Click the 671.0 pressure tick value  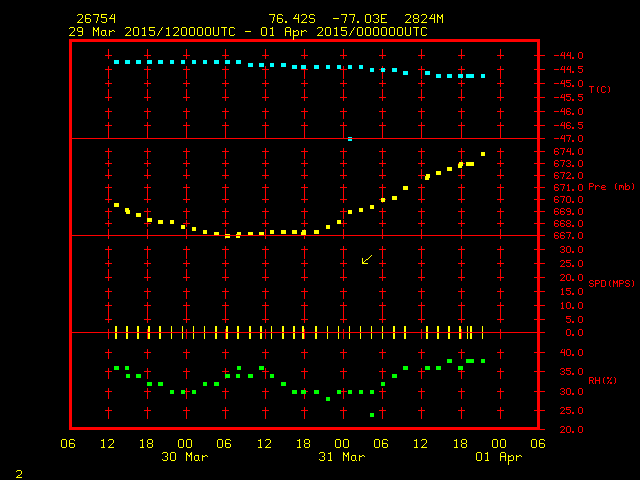click(568, 188)
